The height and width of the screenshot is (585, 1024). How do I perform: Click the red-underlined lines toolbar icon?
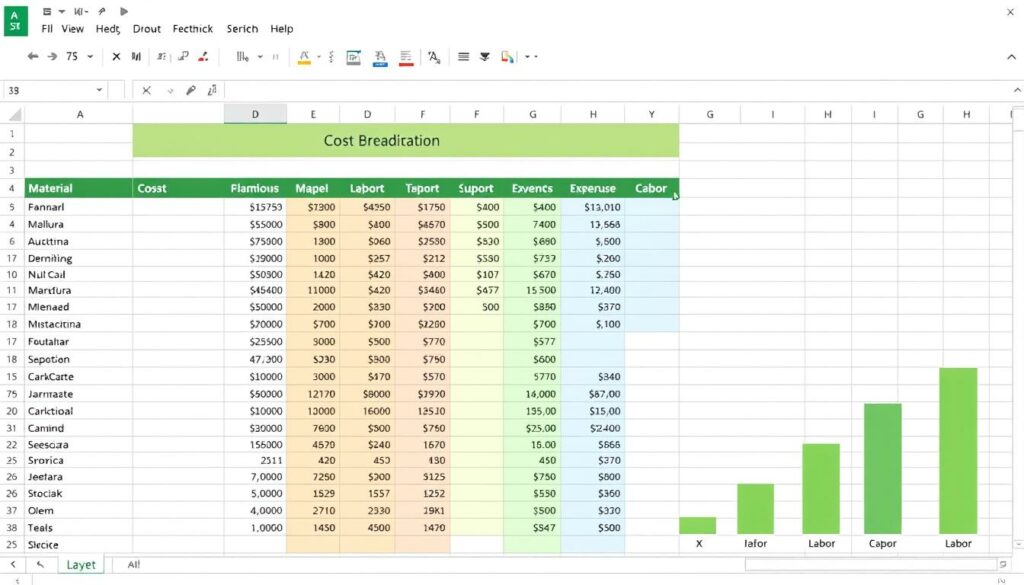(x=406, y=58)
